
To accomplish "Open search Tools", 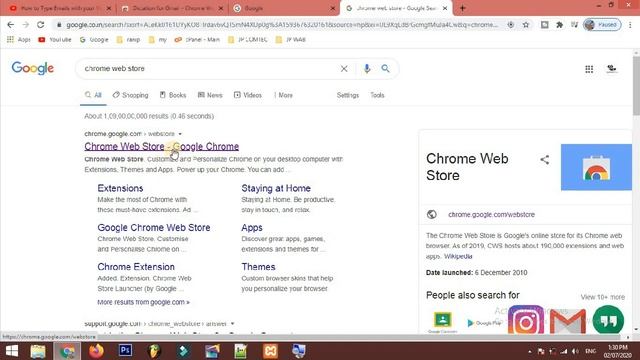I will pos(377,95).
